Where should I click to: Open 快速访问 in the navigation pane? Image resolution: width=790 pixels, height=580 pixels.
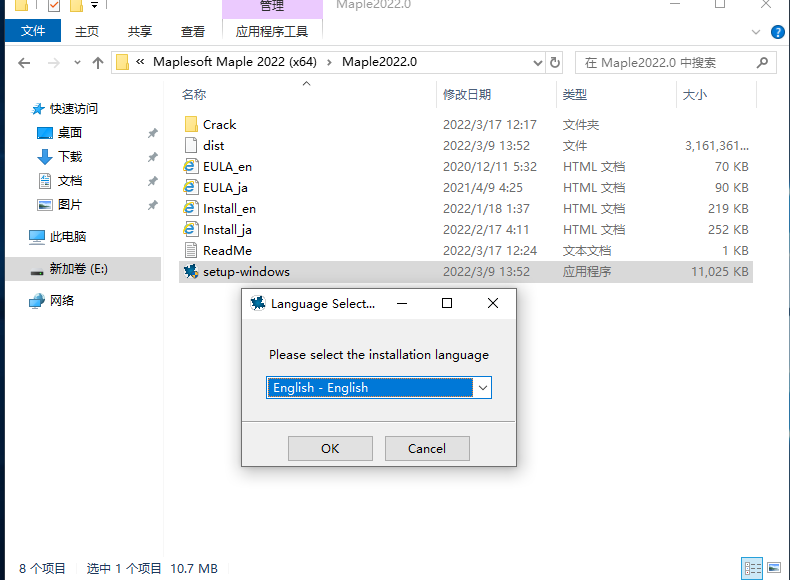coord(74,109)
